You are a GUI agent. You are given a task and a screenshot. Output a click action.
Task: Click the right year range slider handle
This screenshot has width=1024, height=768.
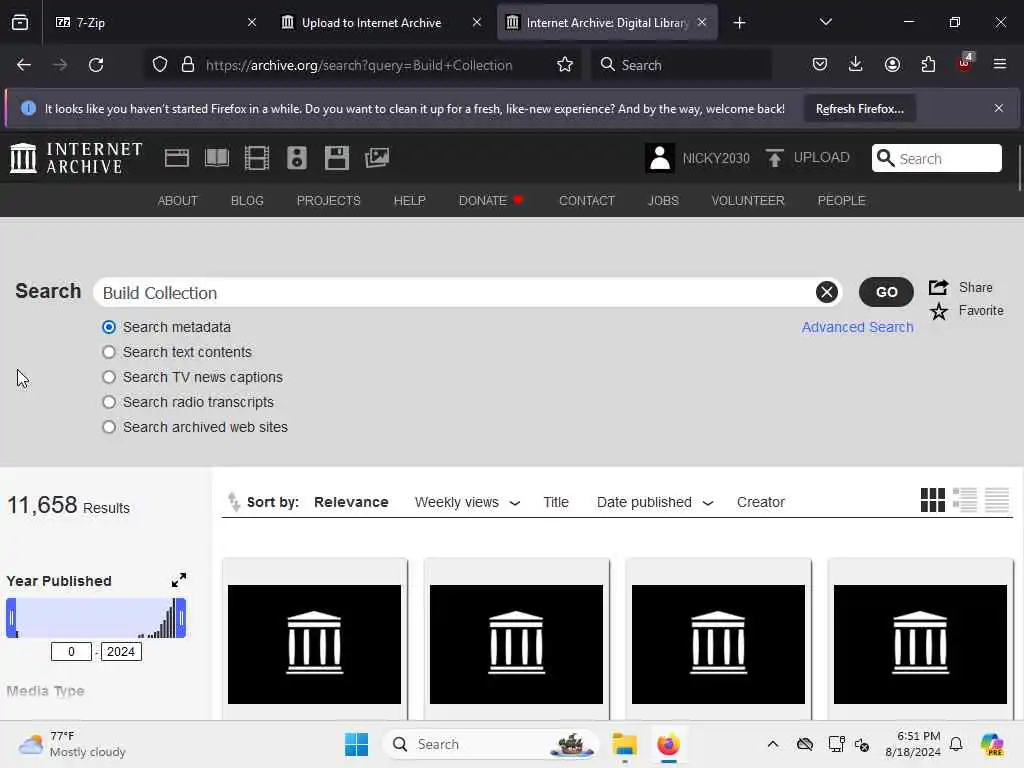coord(182,618)
